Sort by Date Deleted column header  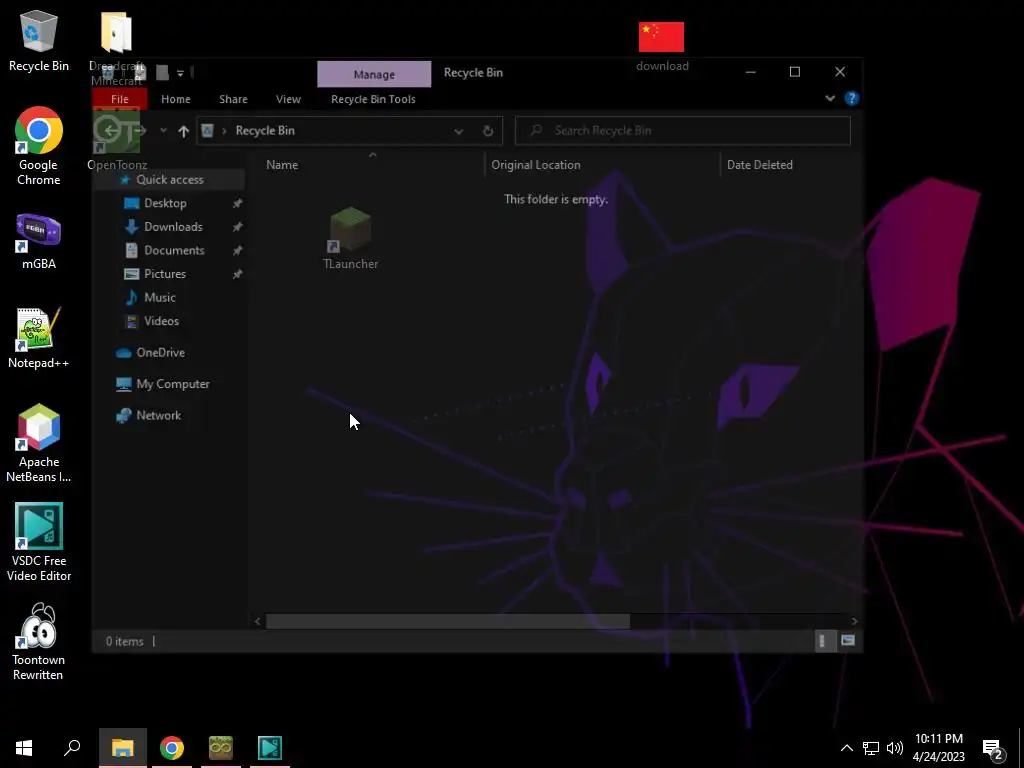tap(791, 165)
